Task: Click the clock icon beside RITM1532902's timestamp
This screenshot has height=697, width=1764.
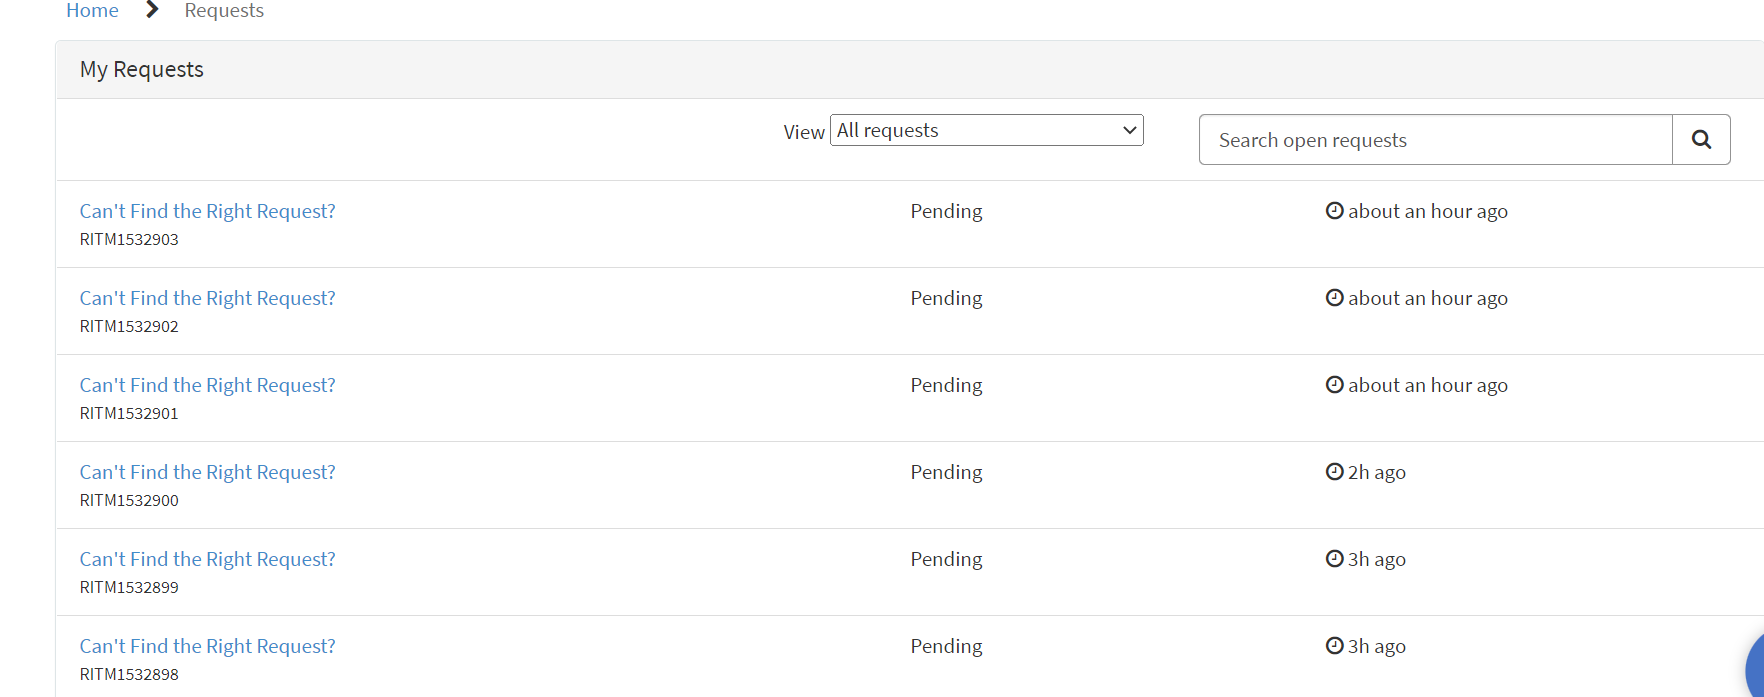Action: coord(1335,297)
